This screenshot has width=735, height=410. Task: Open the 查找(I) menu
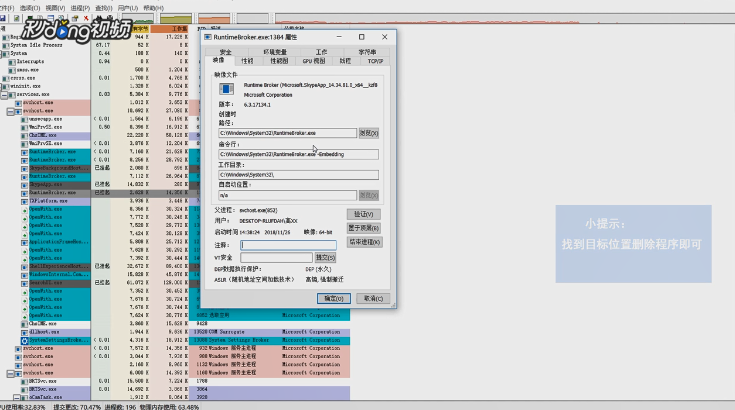coord(104,8)
